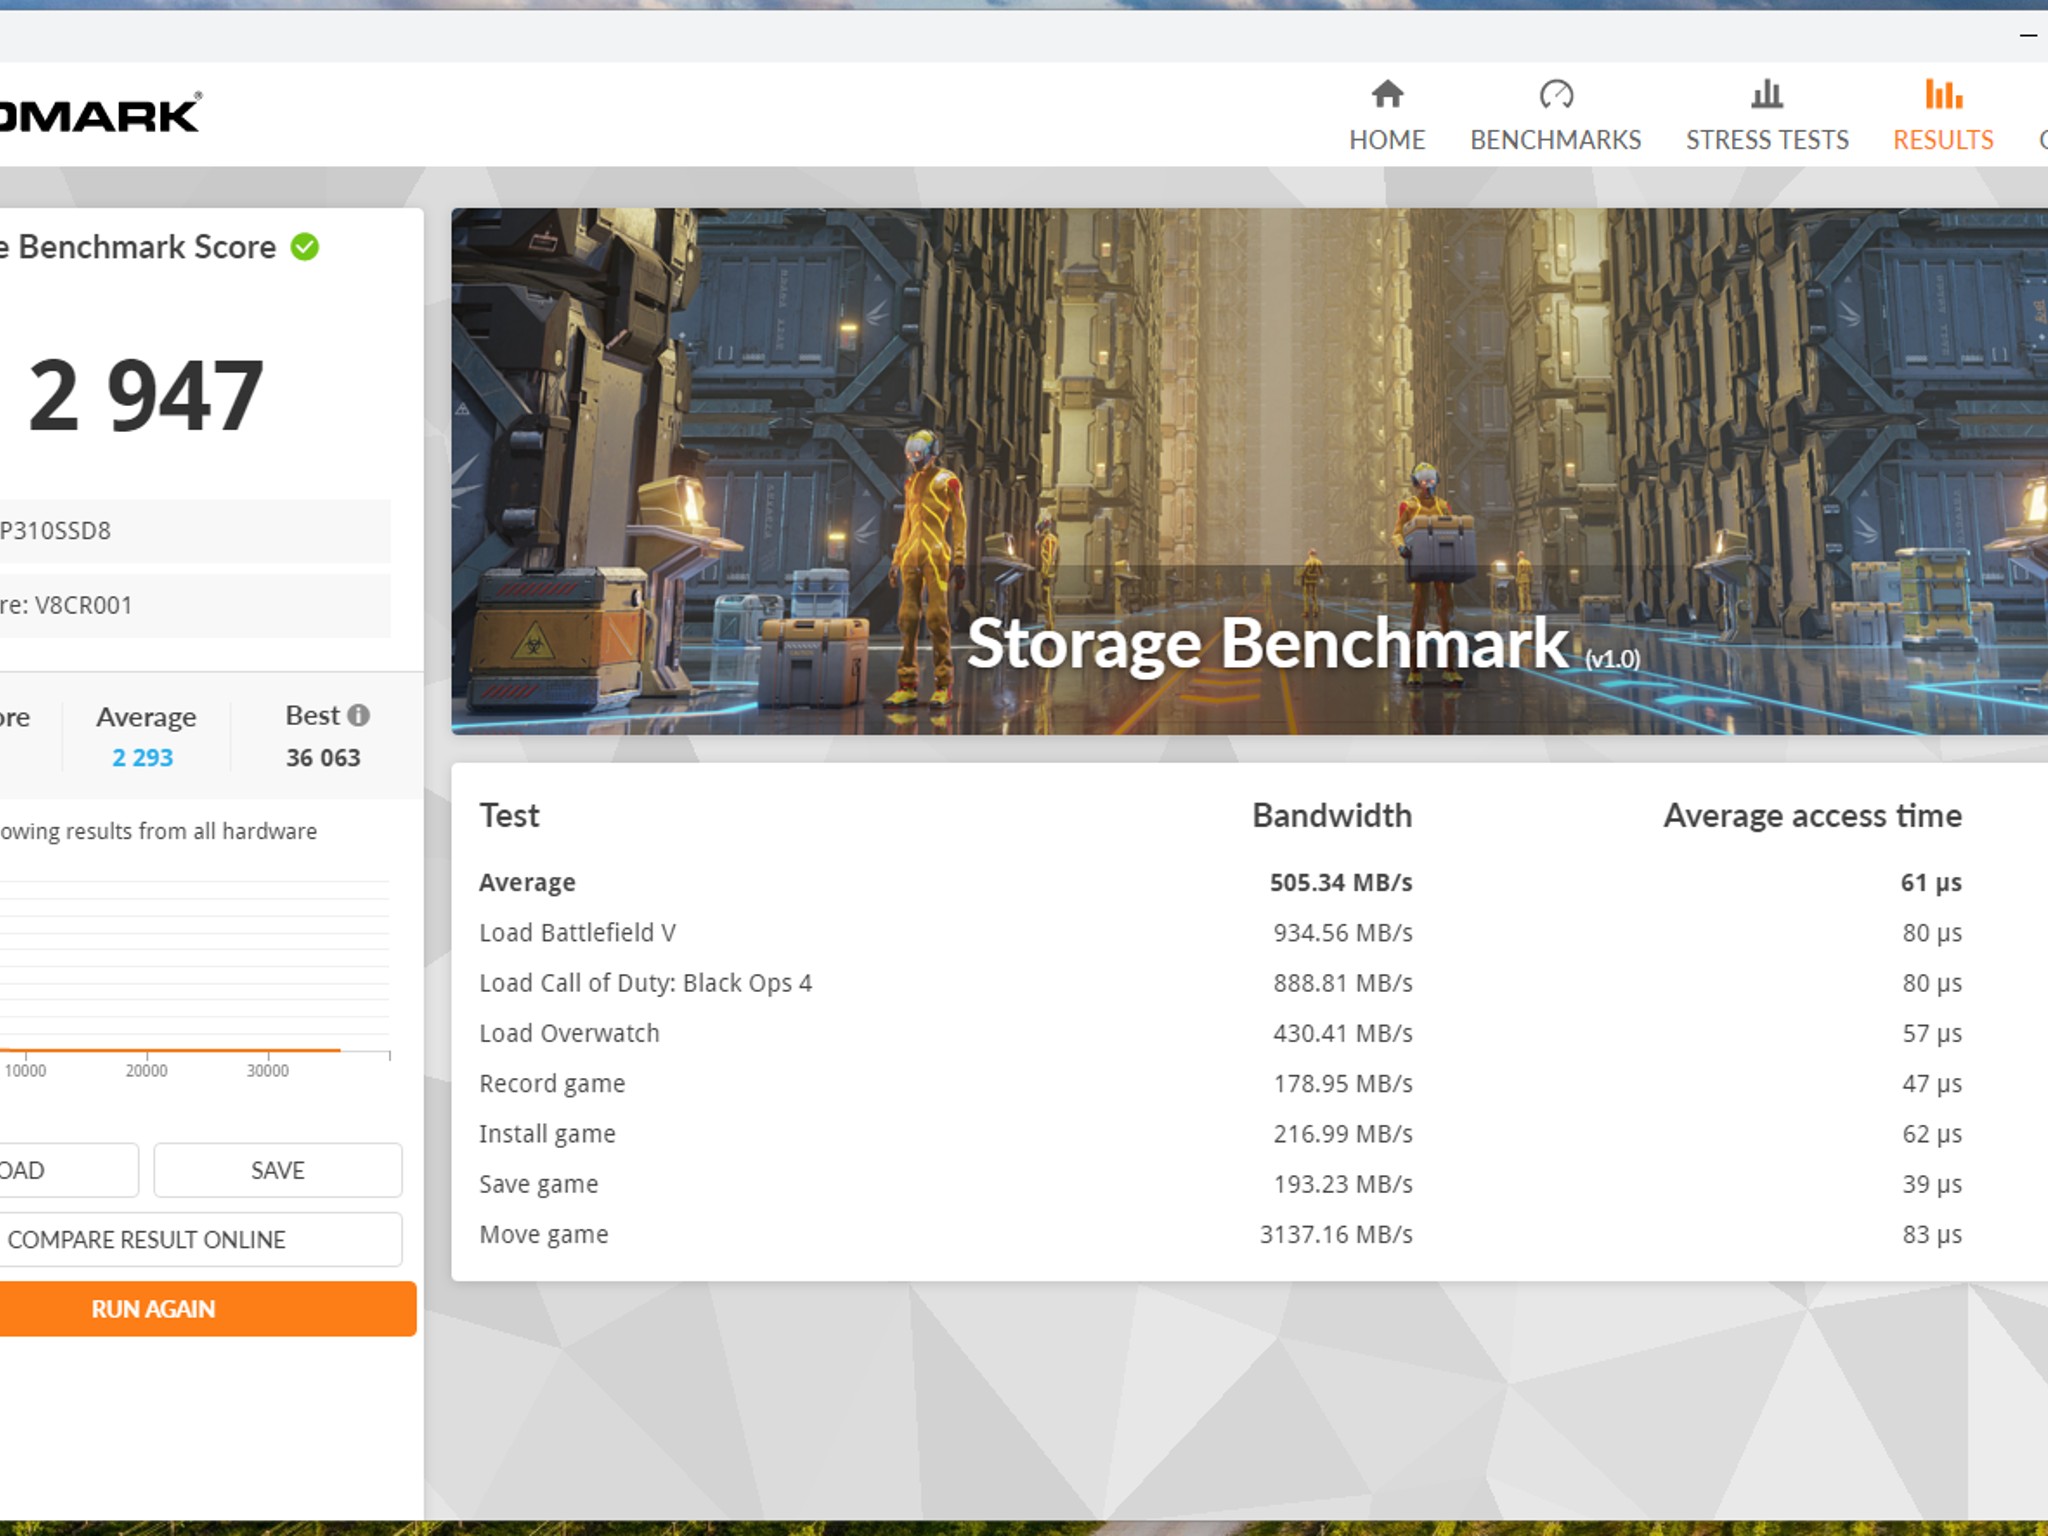
Task: Click the SAVE button
Action: [278, 1170]
